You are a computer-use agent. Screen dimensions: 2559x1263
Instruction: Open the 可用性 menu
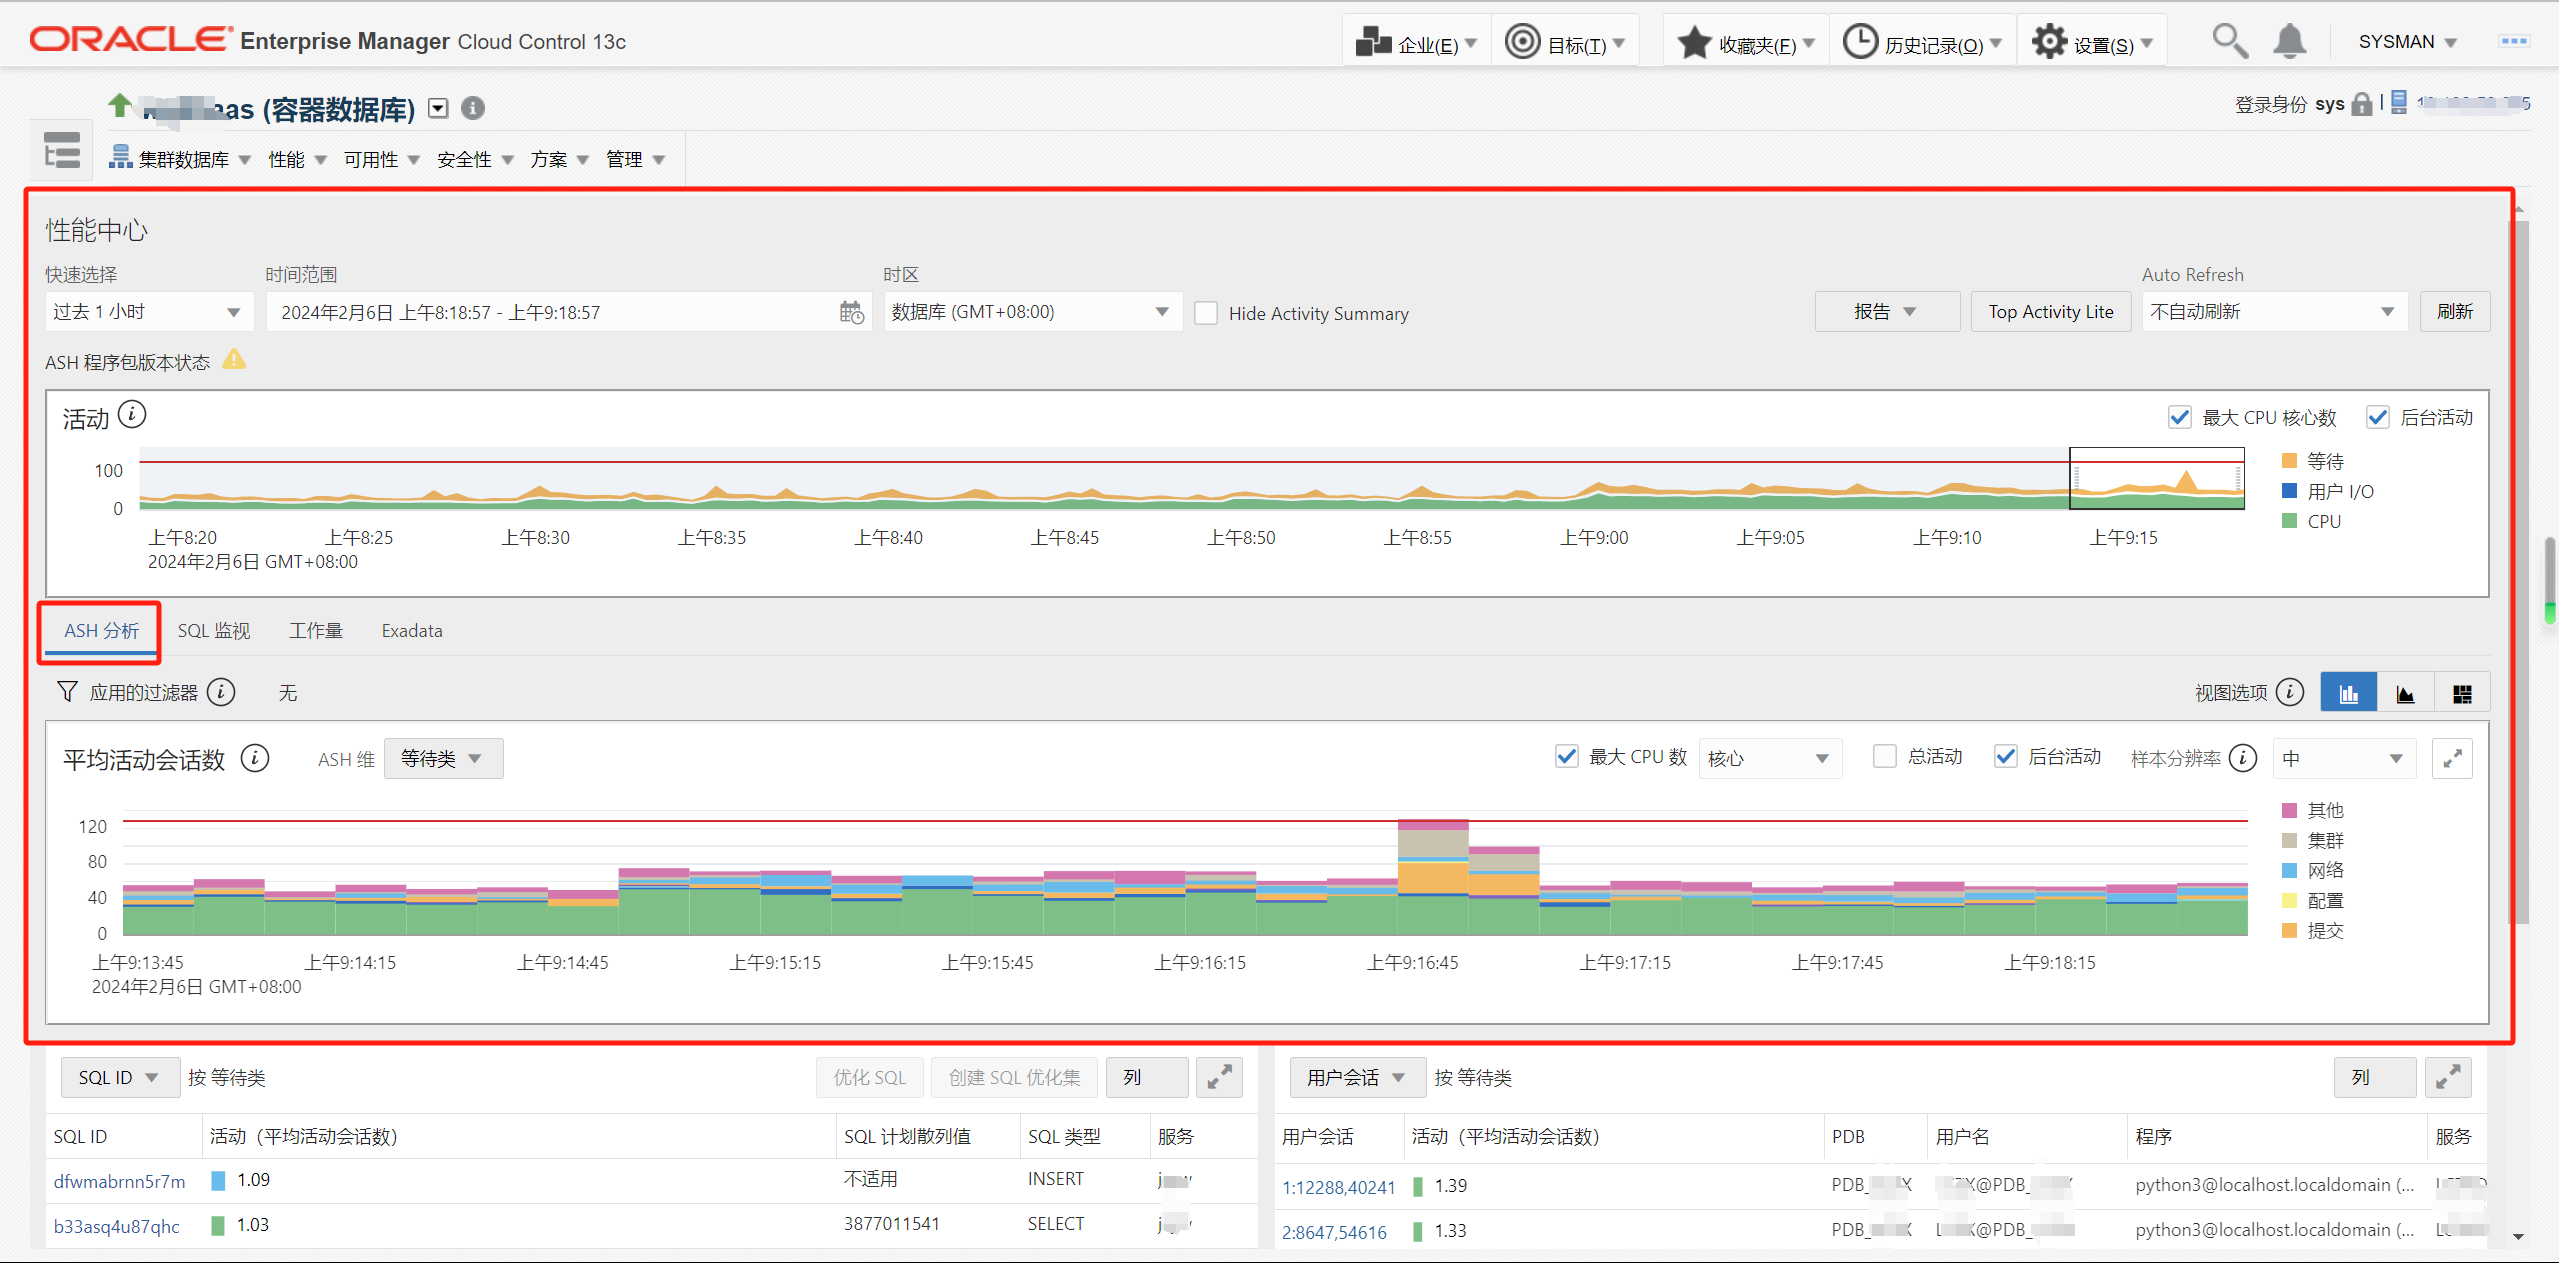click(x=381, y=159)
